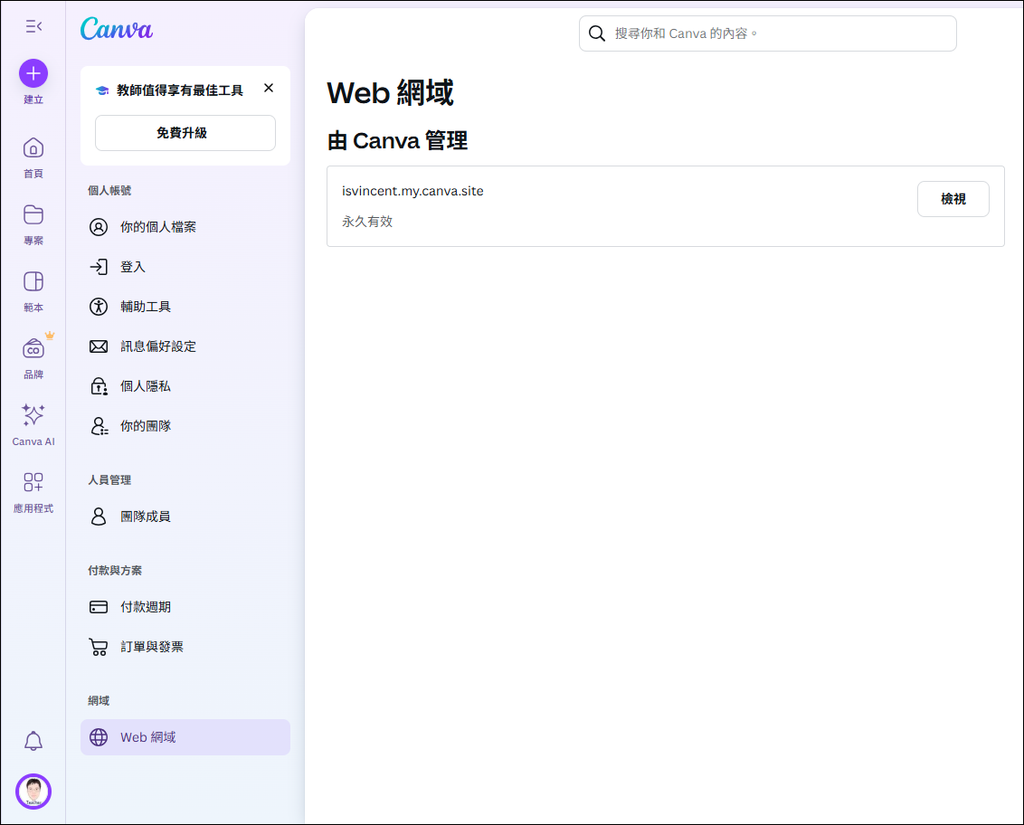Click the isvincent.my.canva.site domain text
The height and width of the screenshot is (825, 1024).
(x=413, y=191)
